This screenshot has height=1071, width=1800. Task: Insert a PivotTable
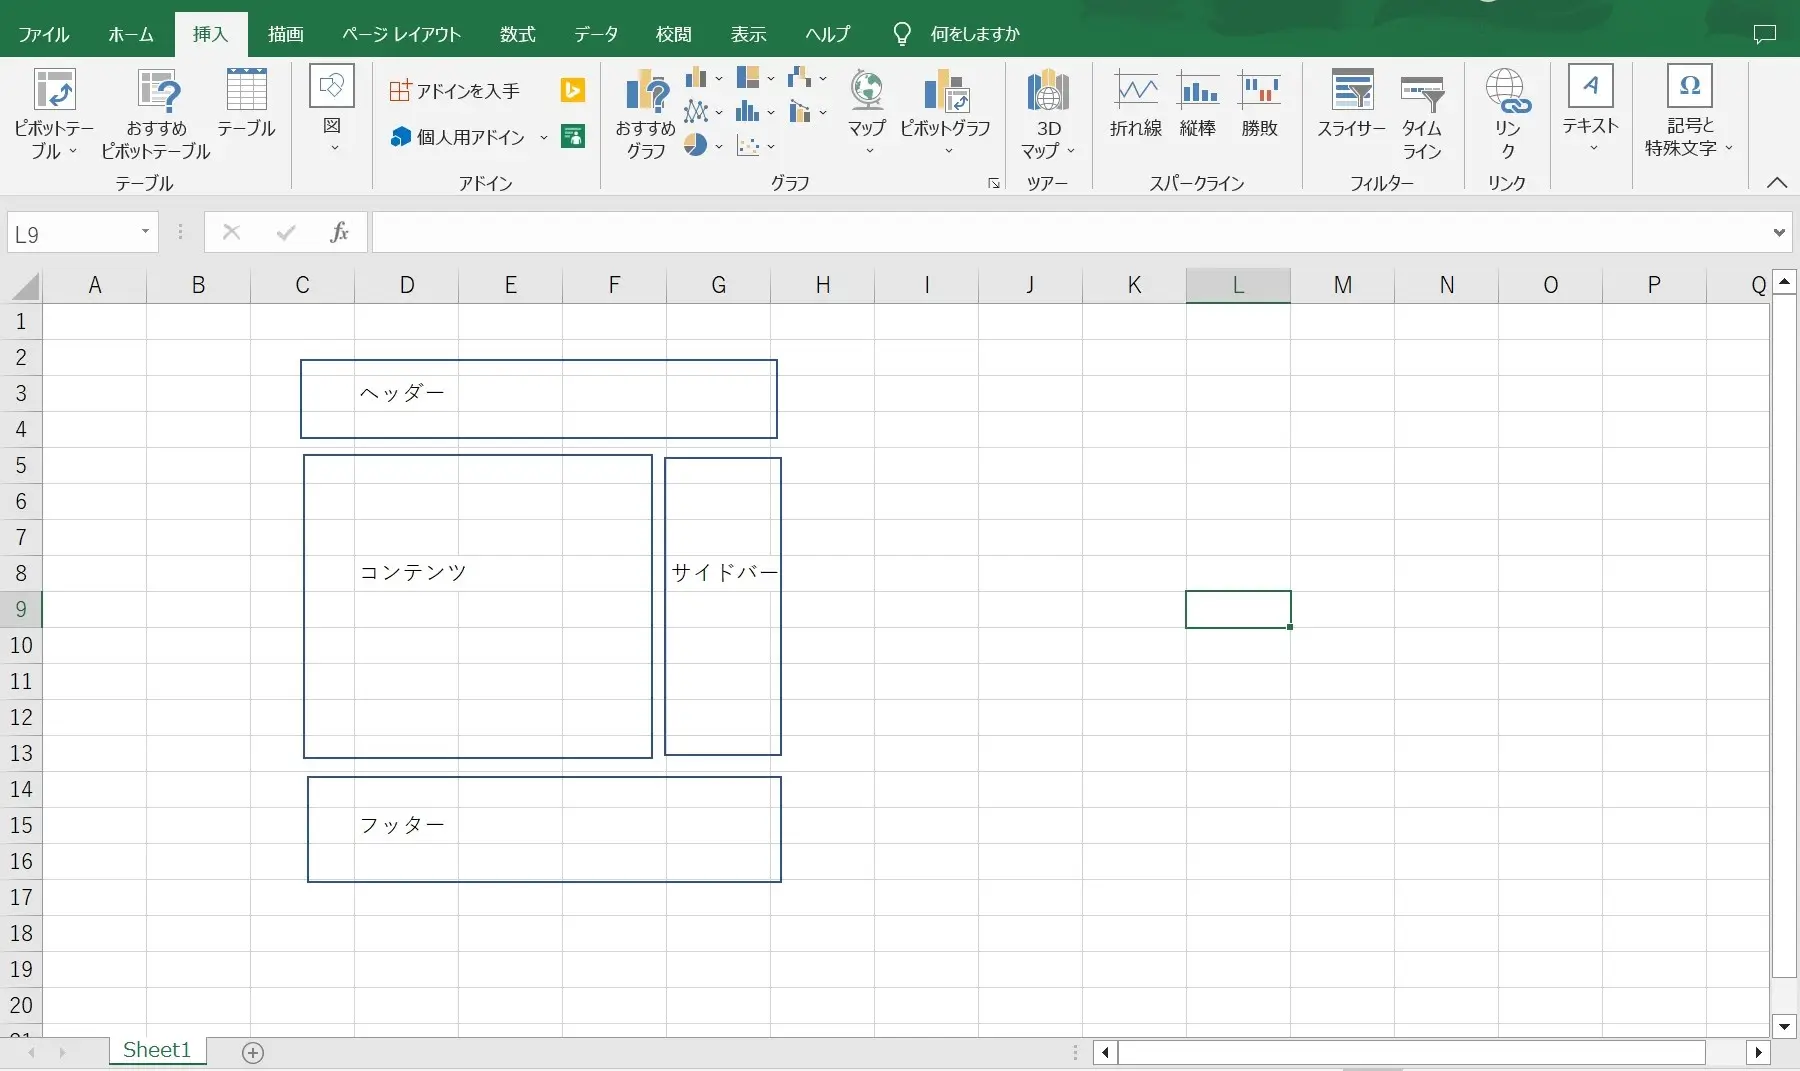(53, 110)
